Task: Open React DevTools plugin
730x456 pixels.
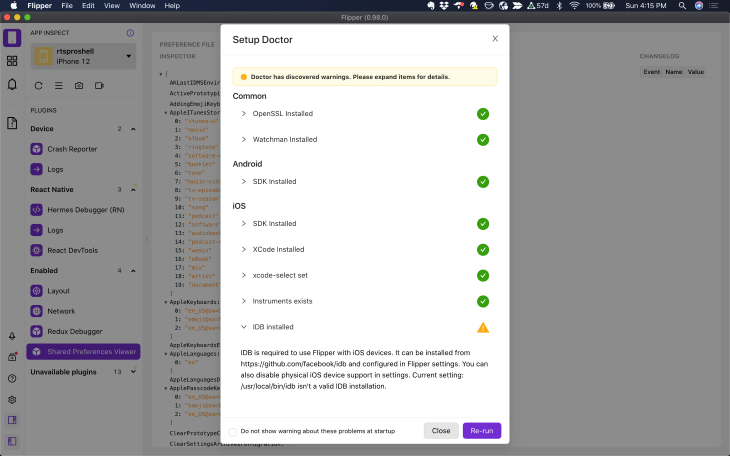Action: click(x=76, y=250)
